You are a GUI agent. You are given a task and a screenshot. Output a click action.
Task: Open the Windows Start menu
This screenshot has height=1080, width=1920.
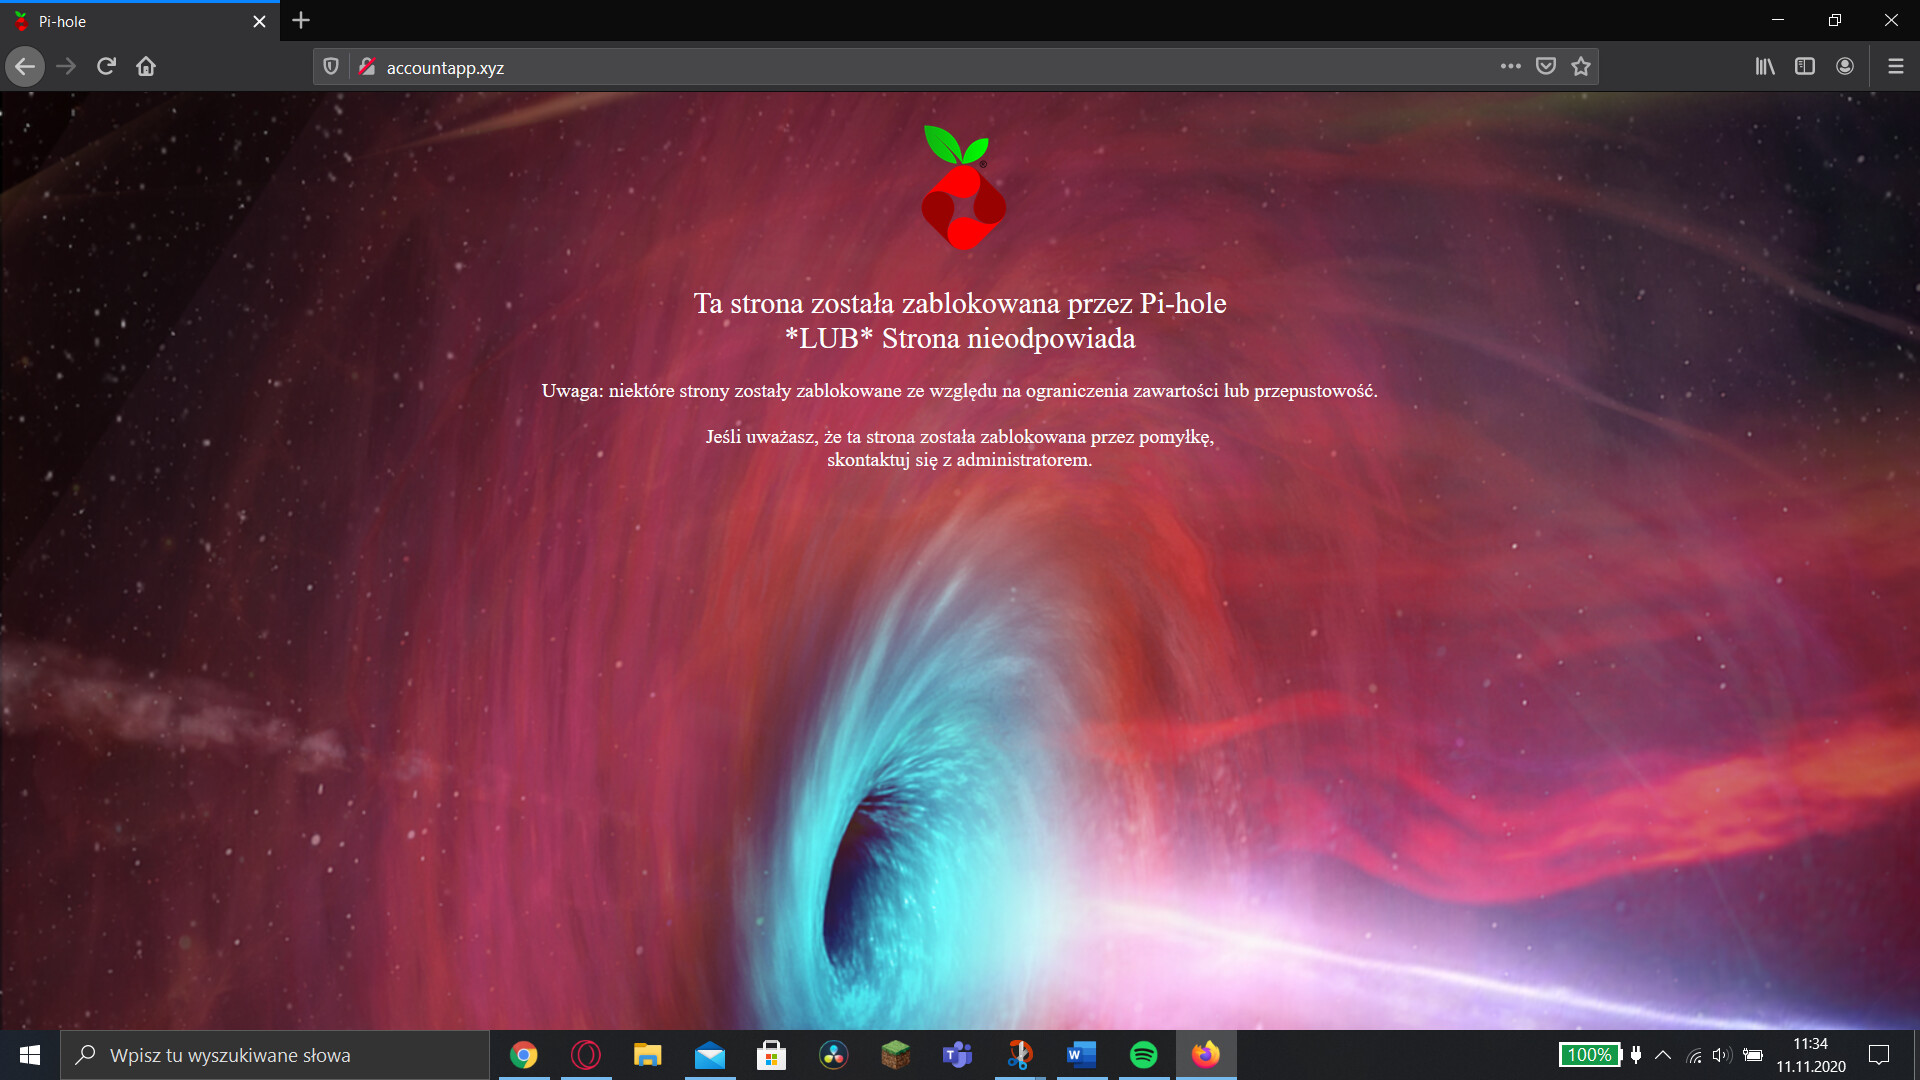point(30,1055)
